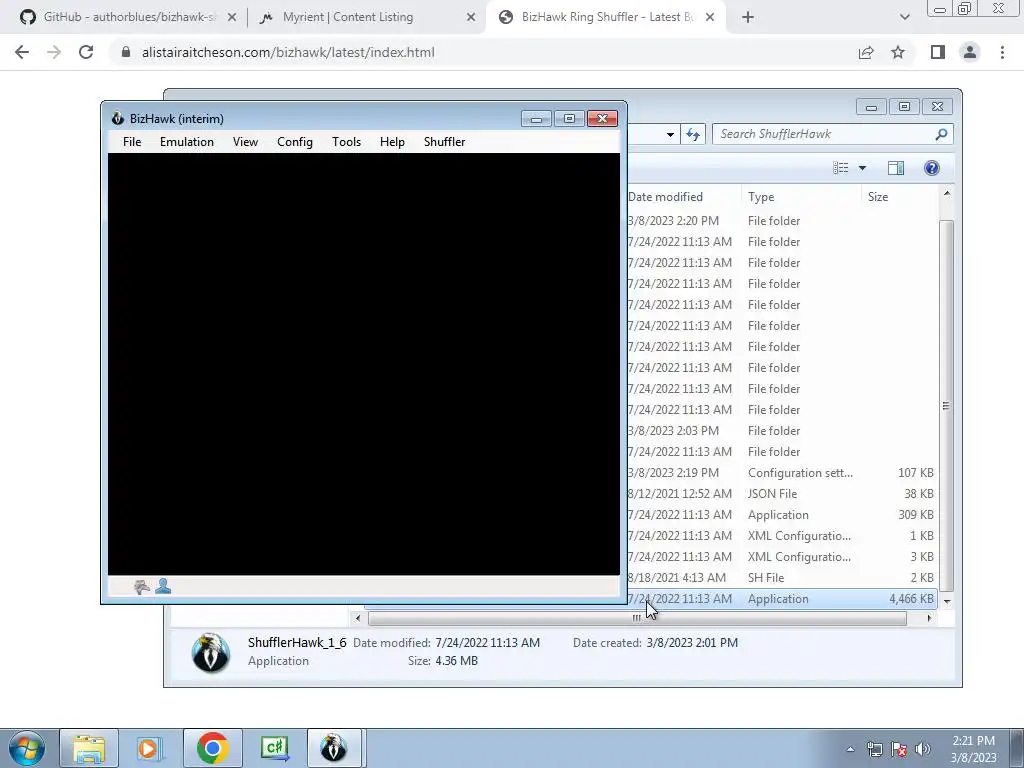This screenshot has width=1024, height=768.
Task: Close the GitHub authorblues tab
Action: coord(232,17)
